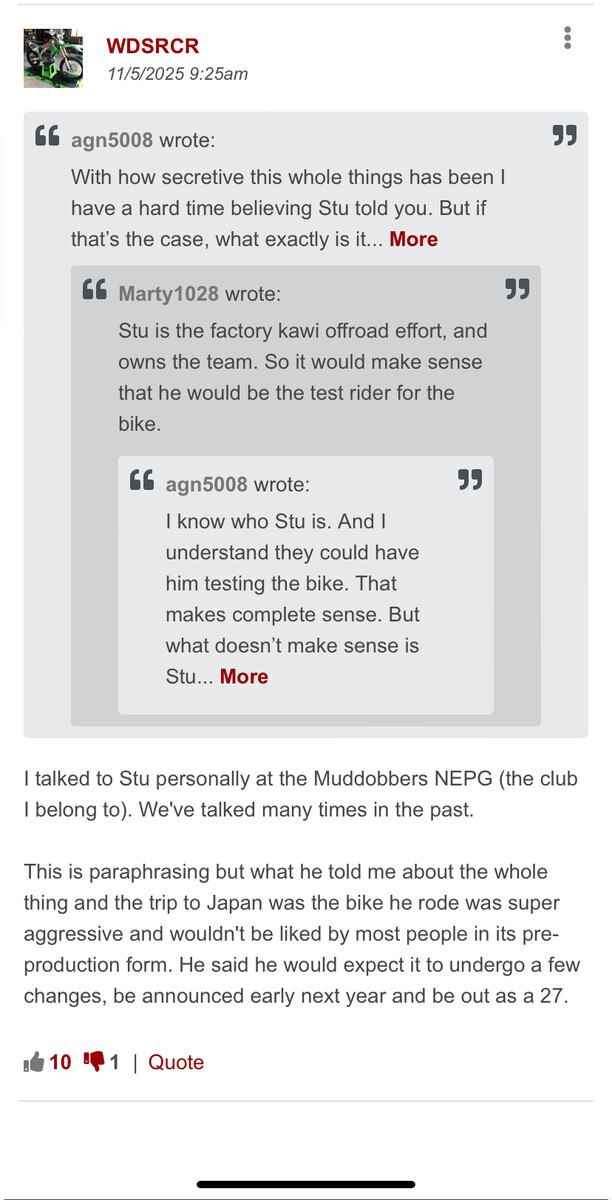Viewport: 612px width, 1200px height.
Task: Click the opening quote mark beside Marty1028
Action: click(94, 290)
